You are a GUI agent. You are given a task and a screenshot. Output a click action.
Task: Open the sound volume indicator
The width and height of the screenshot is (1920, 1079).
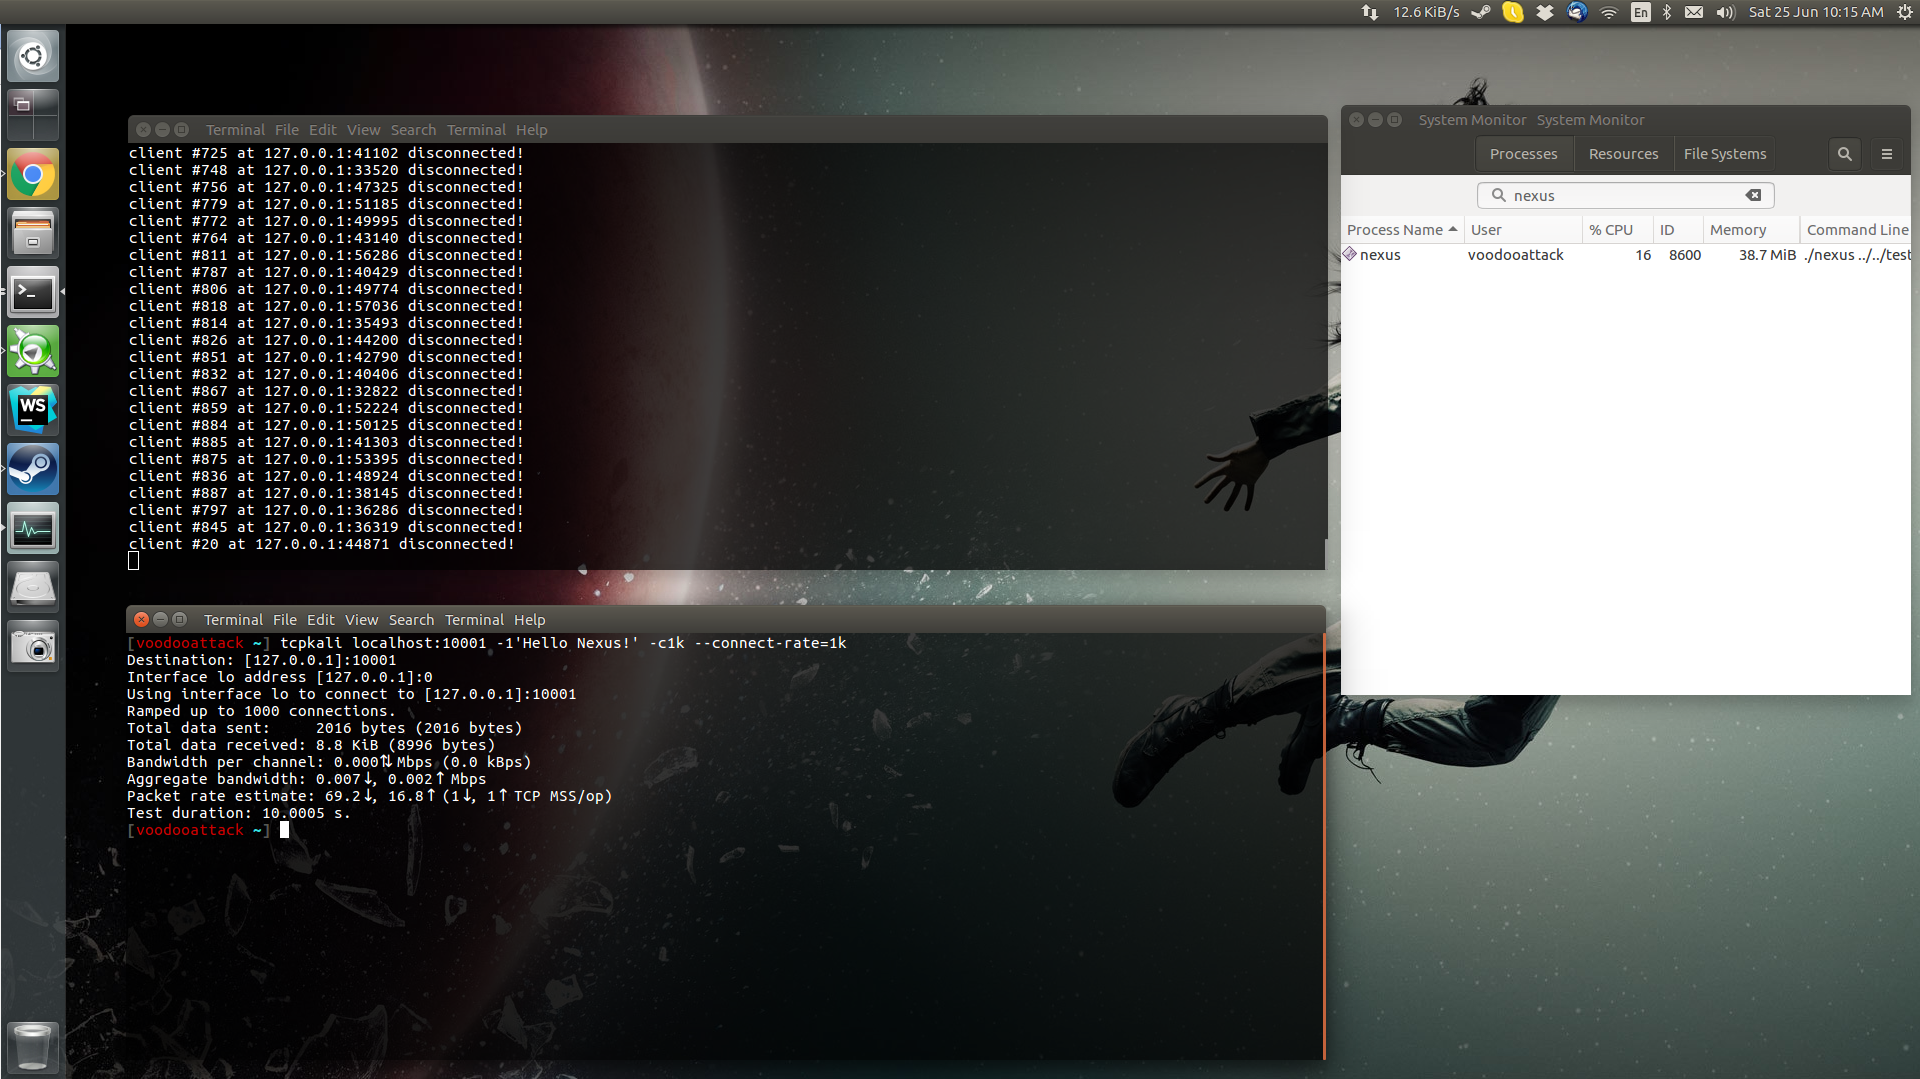[x=1725, y=12]
